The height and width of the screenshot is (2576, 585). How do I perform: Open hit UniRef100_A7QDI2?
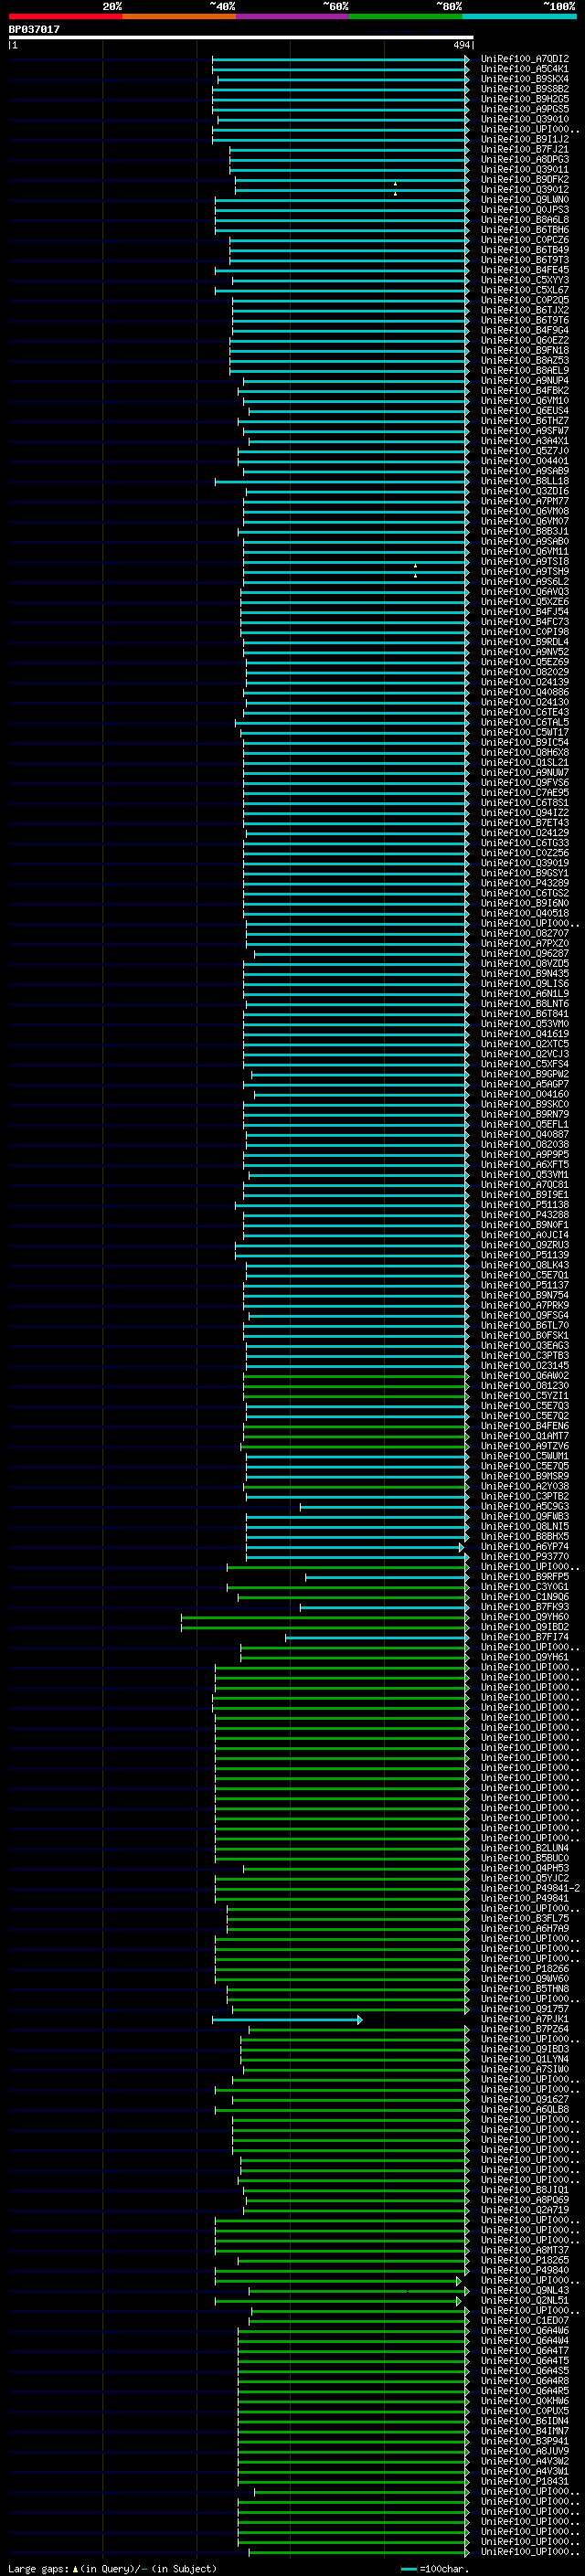coord(525,59)
